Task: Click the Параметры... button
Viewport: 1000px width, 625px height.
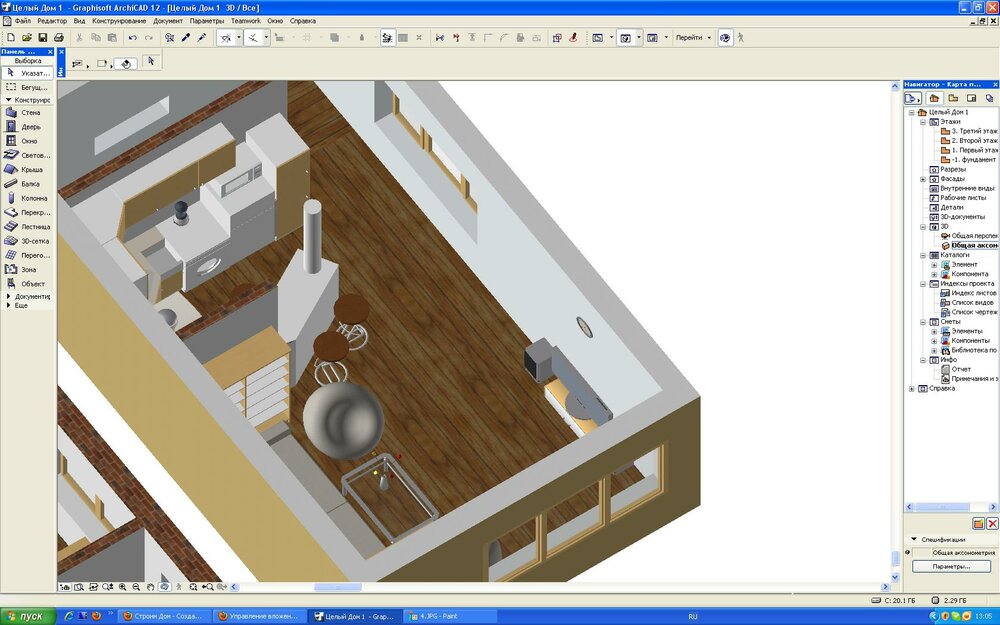Action: [950, 566]
